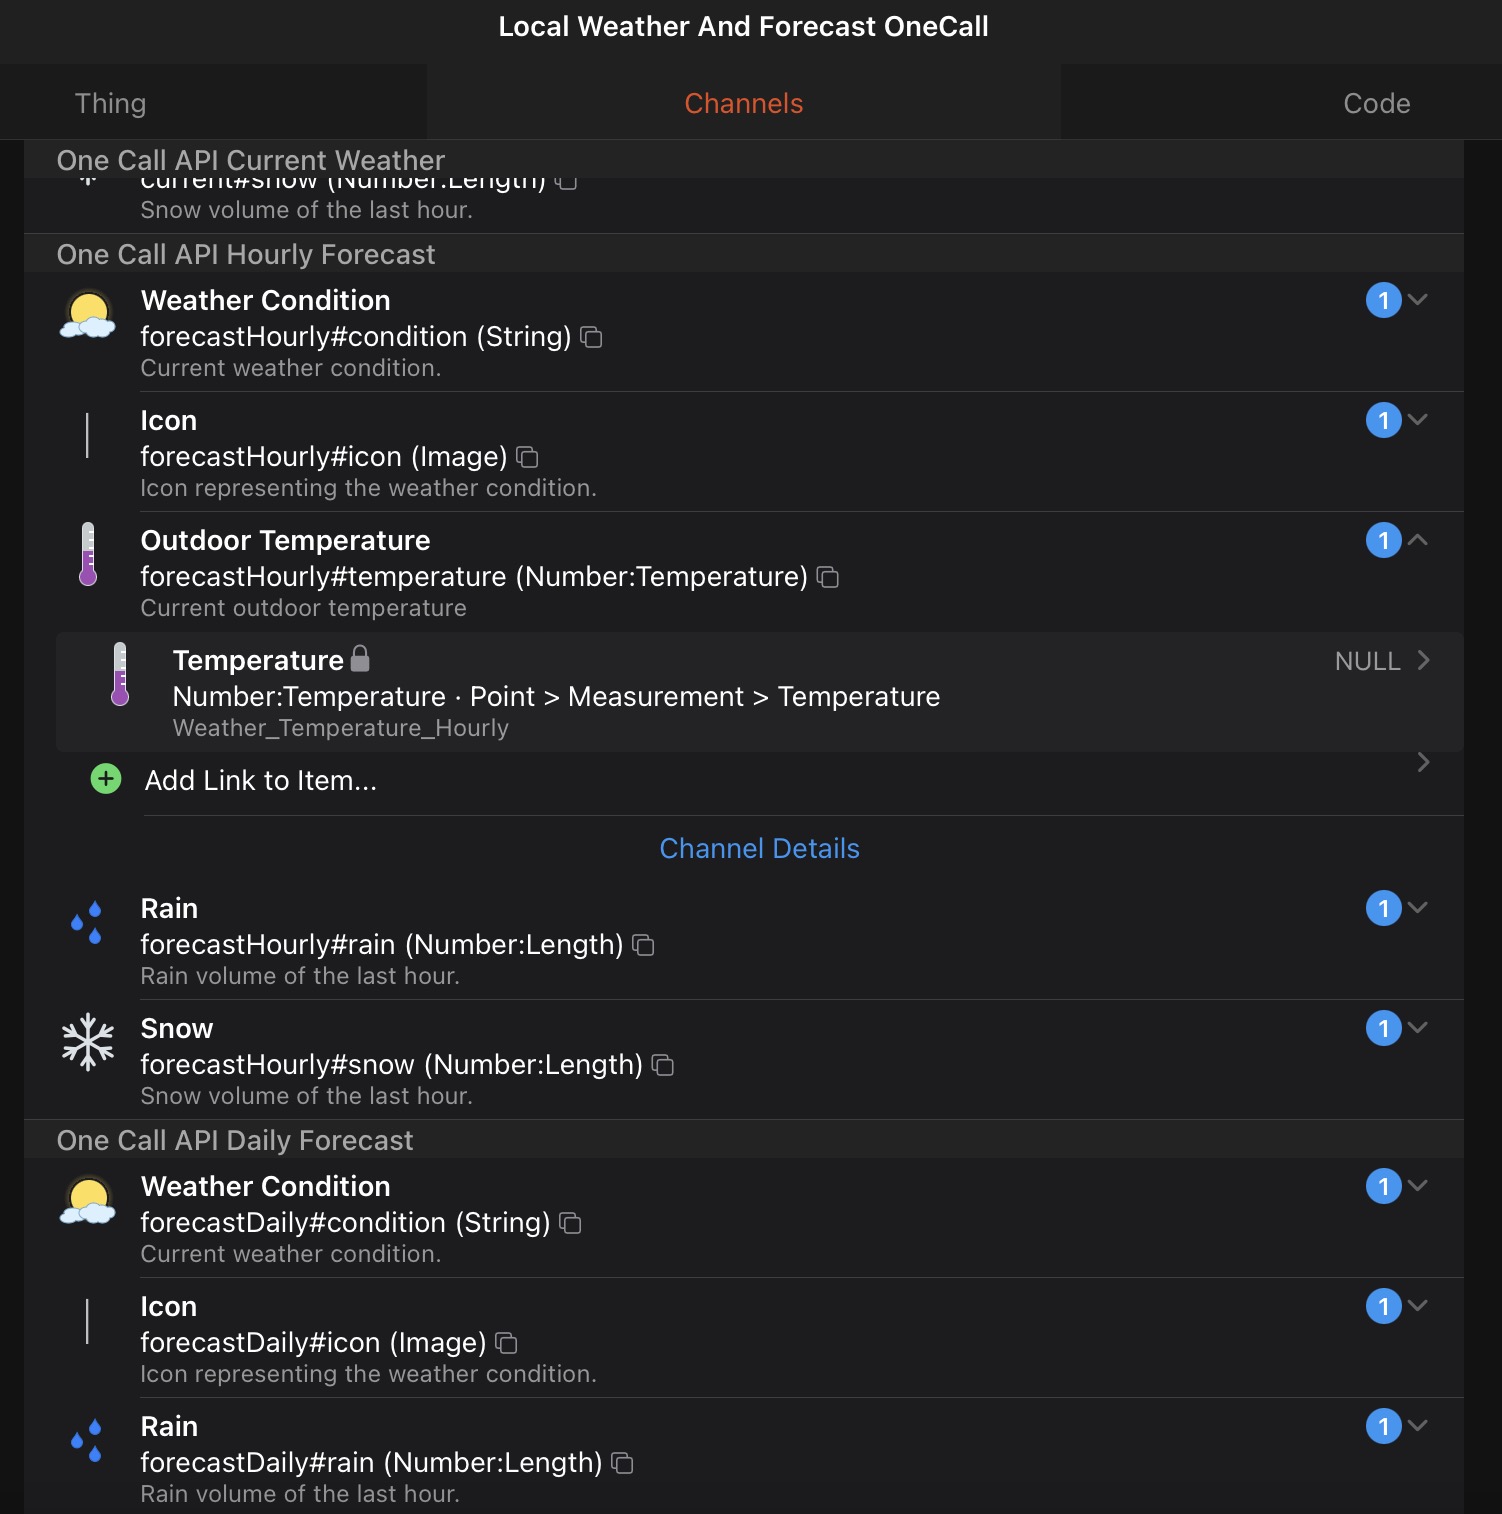Viewport: 1502px width, 1514px height.
Task: Expand the hourly Weather Condition channel
Action: [1418, 300]
